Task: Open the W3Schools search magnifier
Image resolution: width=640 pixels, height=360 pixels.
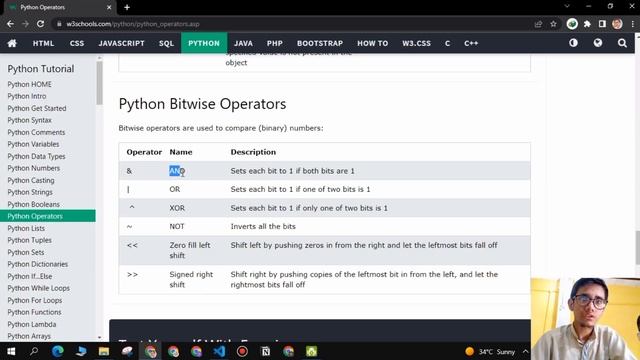Action: pyautogui.click(x=622, y=43)
